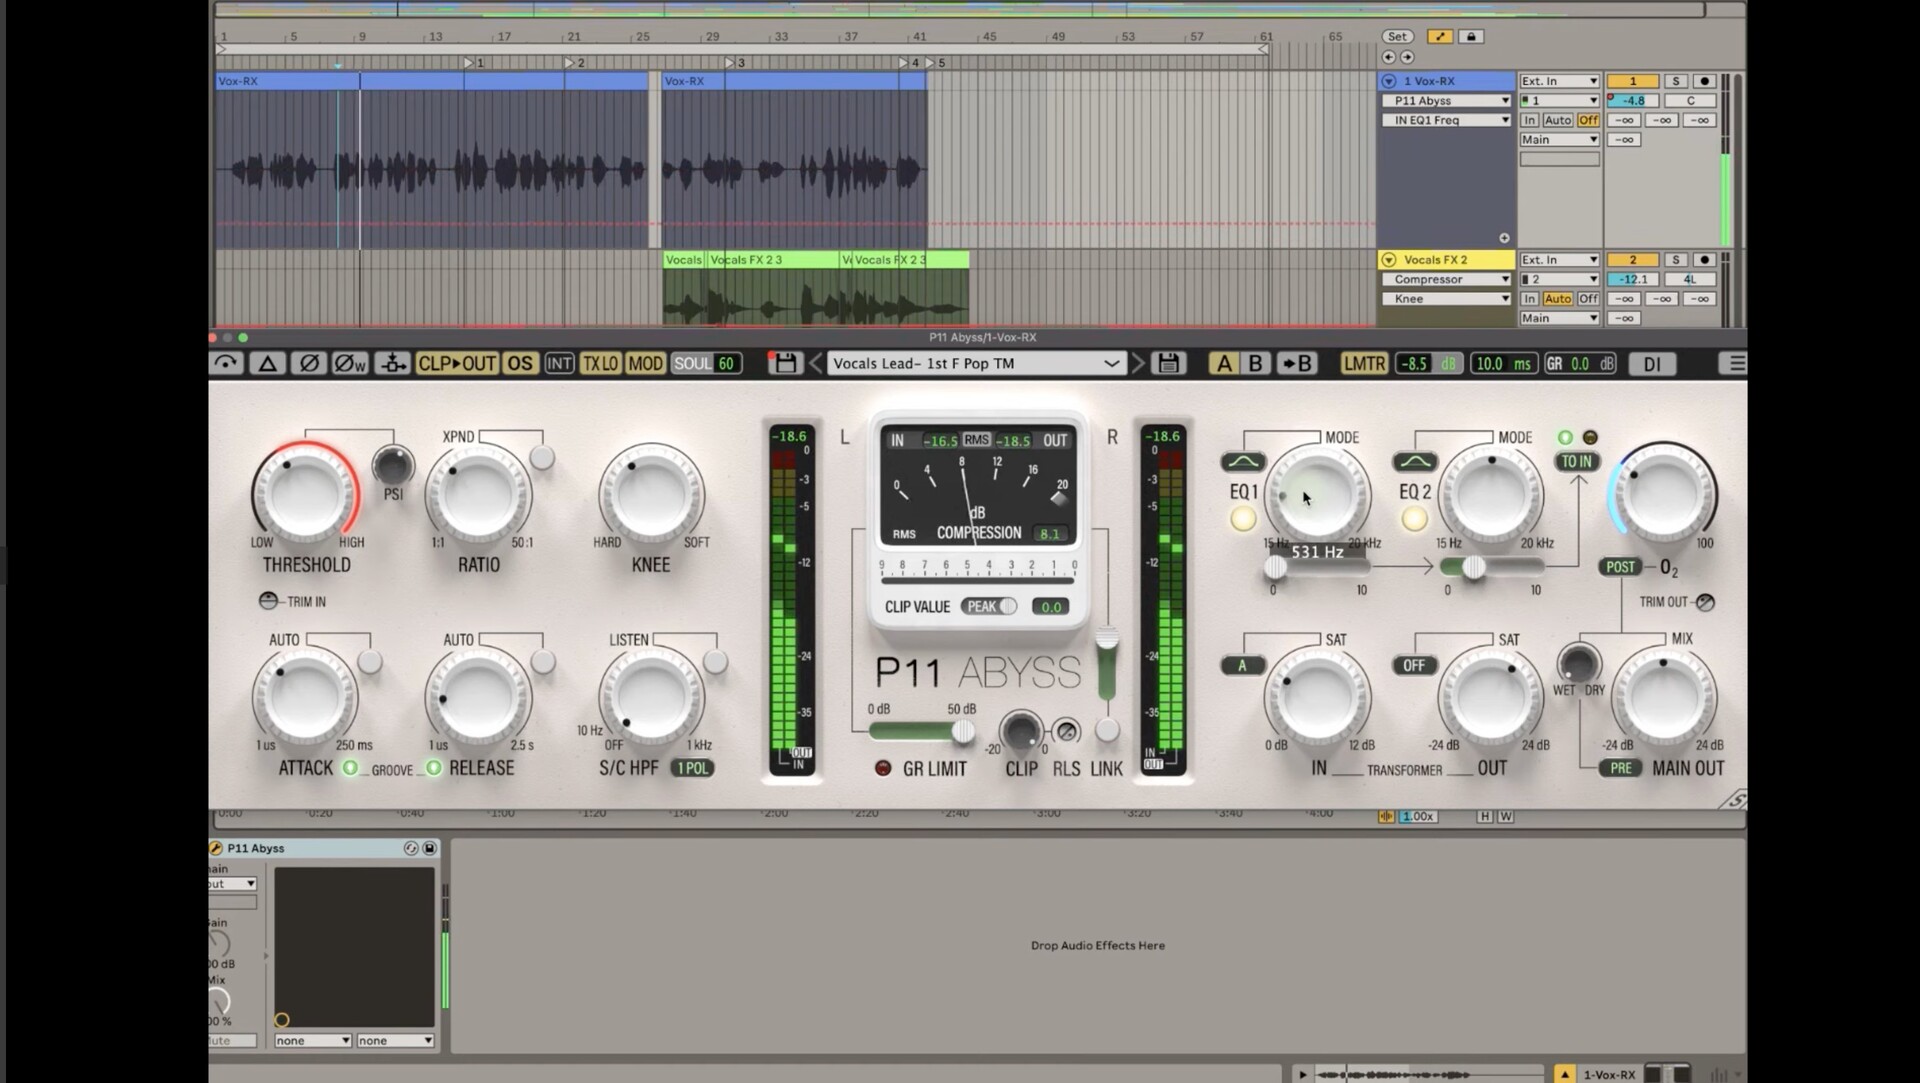
Task: Click the copy A to B arrow button
Action: click(1297, 363)
